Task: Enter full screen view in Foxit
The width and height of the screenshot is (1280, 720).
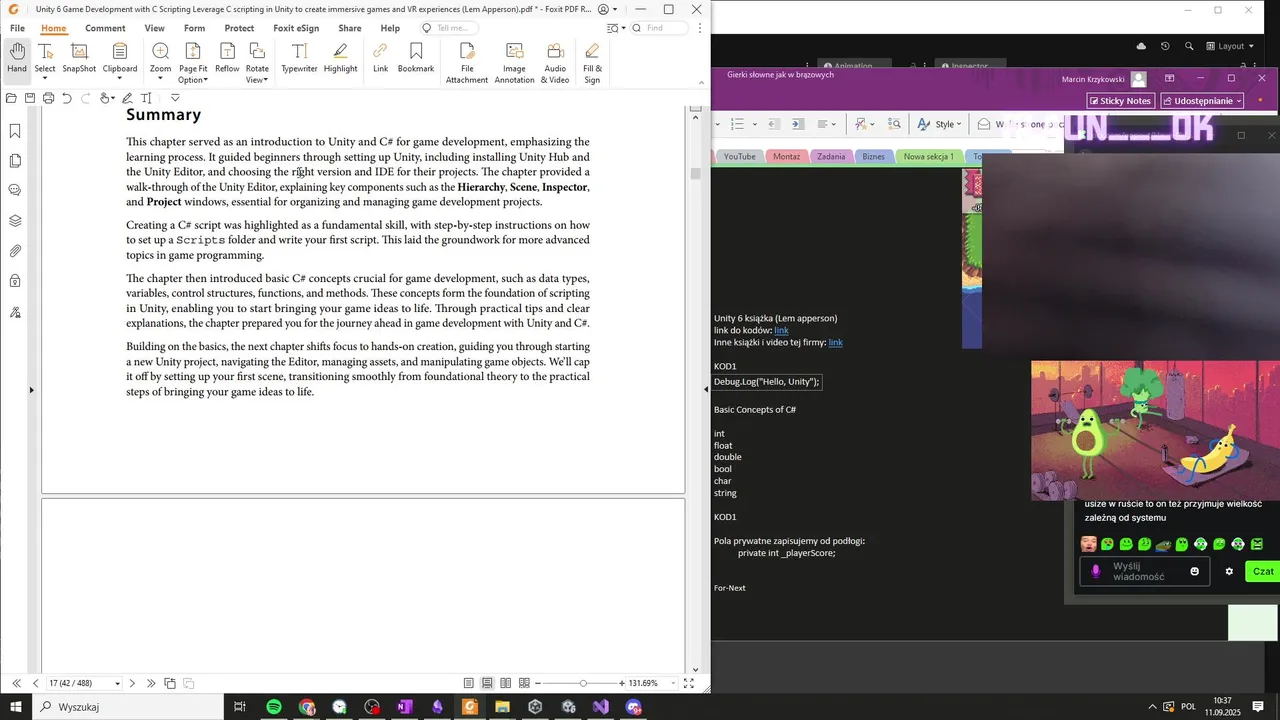Action: pyautogui.click(x=689, y=683)
